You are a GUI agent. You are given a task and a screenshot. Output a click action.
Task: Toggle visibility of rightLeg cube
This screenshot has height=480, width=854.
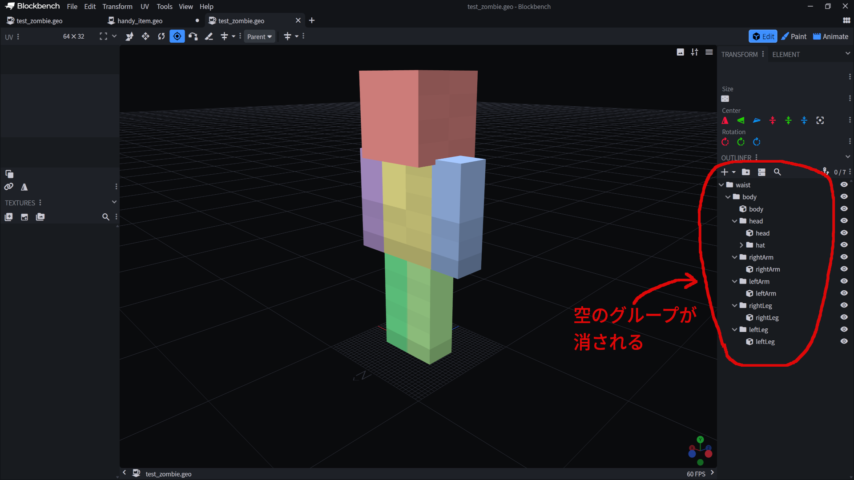844,317
